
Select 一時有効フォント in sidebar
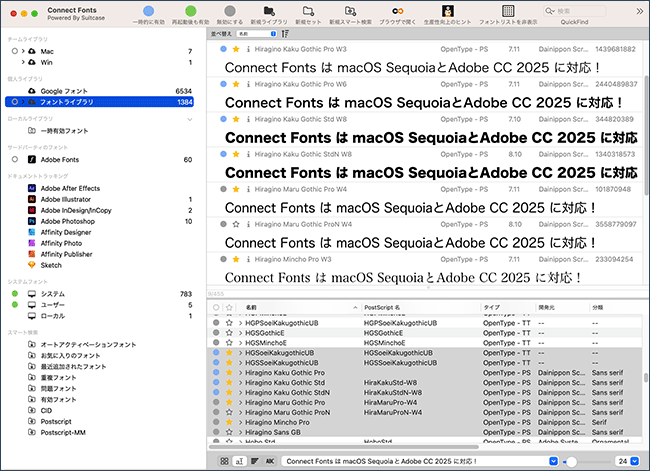99,131
